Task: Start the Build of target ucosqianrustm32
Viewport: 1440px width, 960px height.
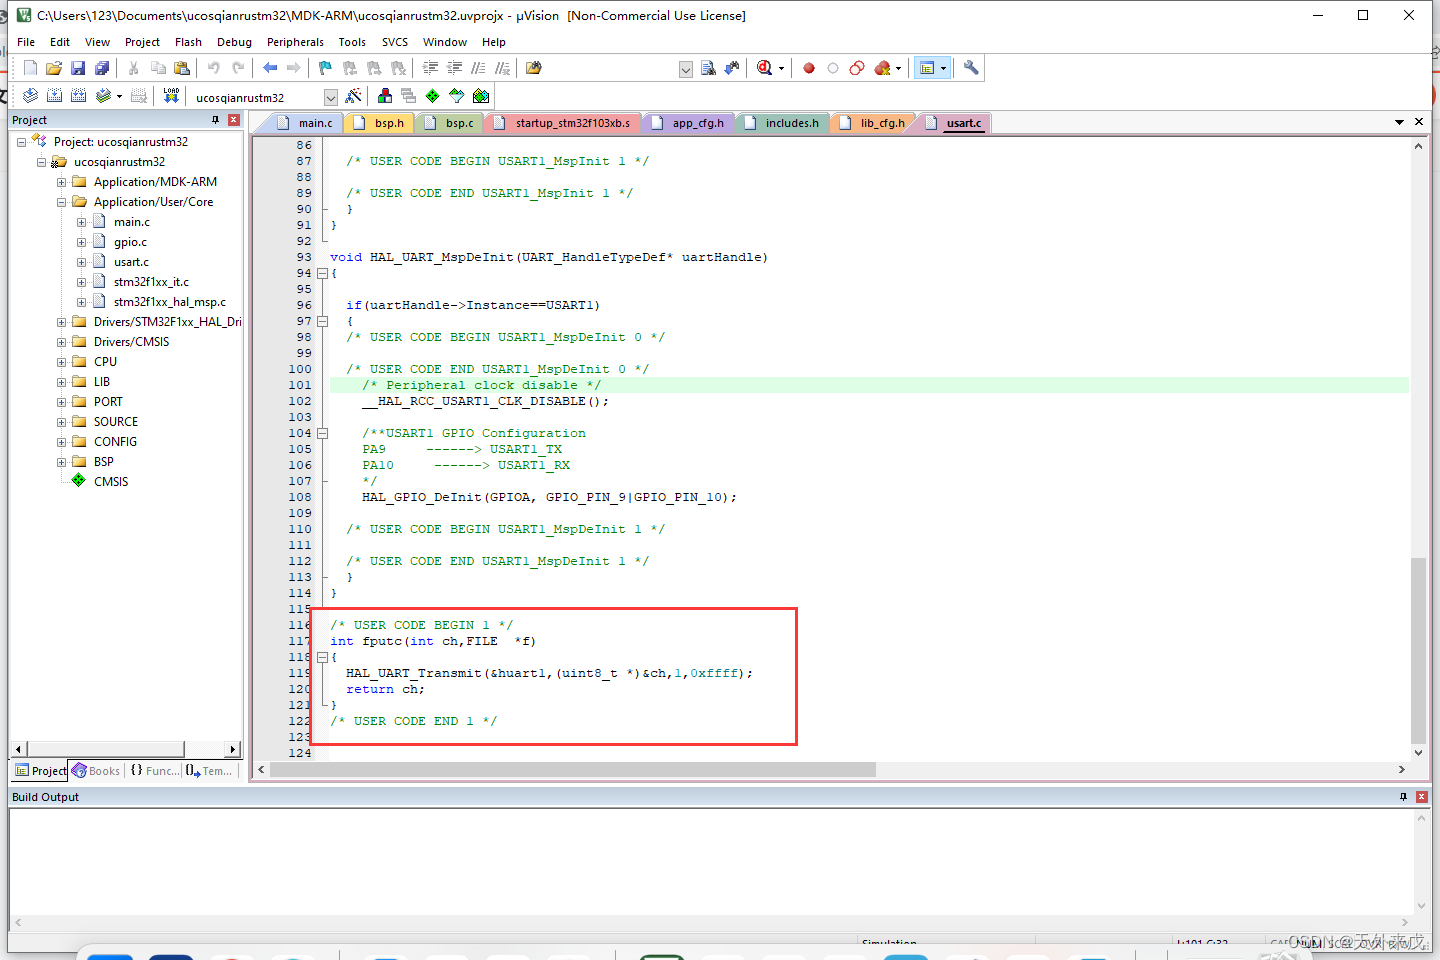Action: click(53, 96)
